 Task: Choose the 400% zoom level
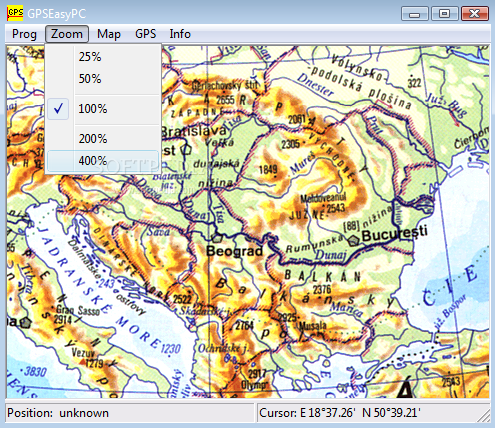pyautogui.click(x=103, y=161)
